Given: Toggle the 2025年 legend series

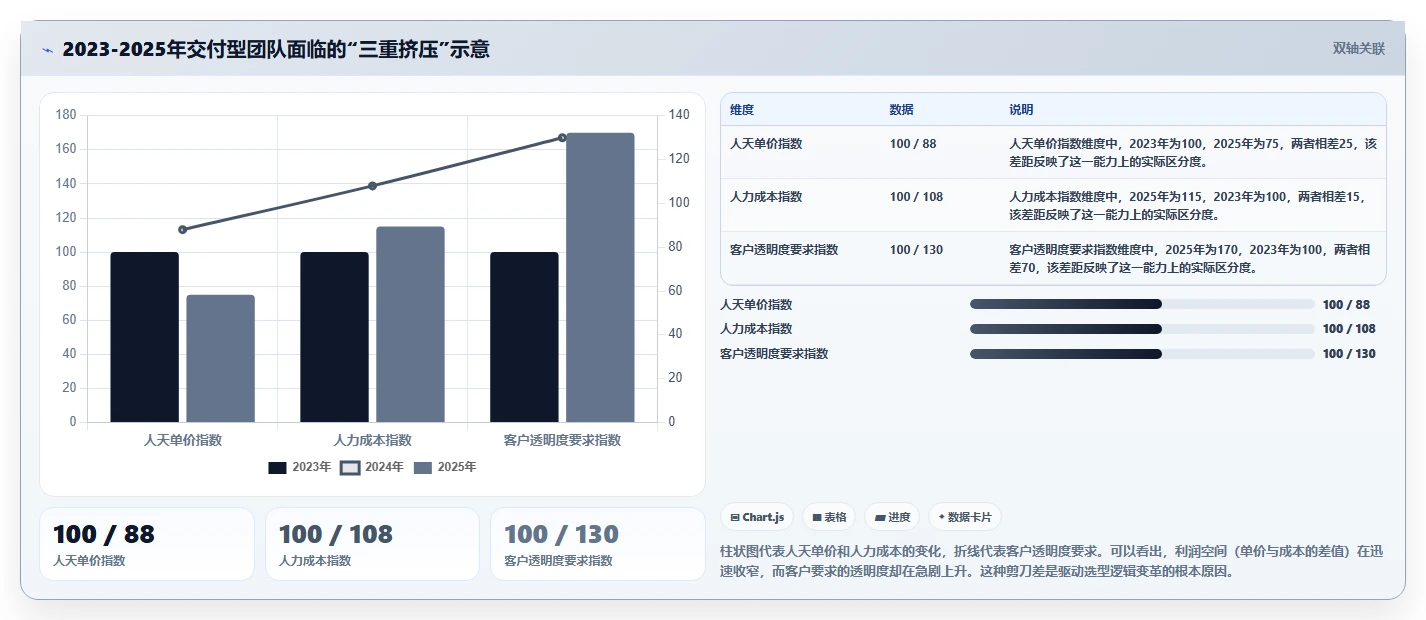Looking at the screenshot, I should click(x=445, y=467).
